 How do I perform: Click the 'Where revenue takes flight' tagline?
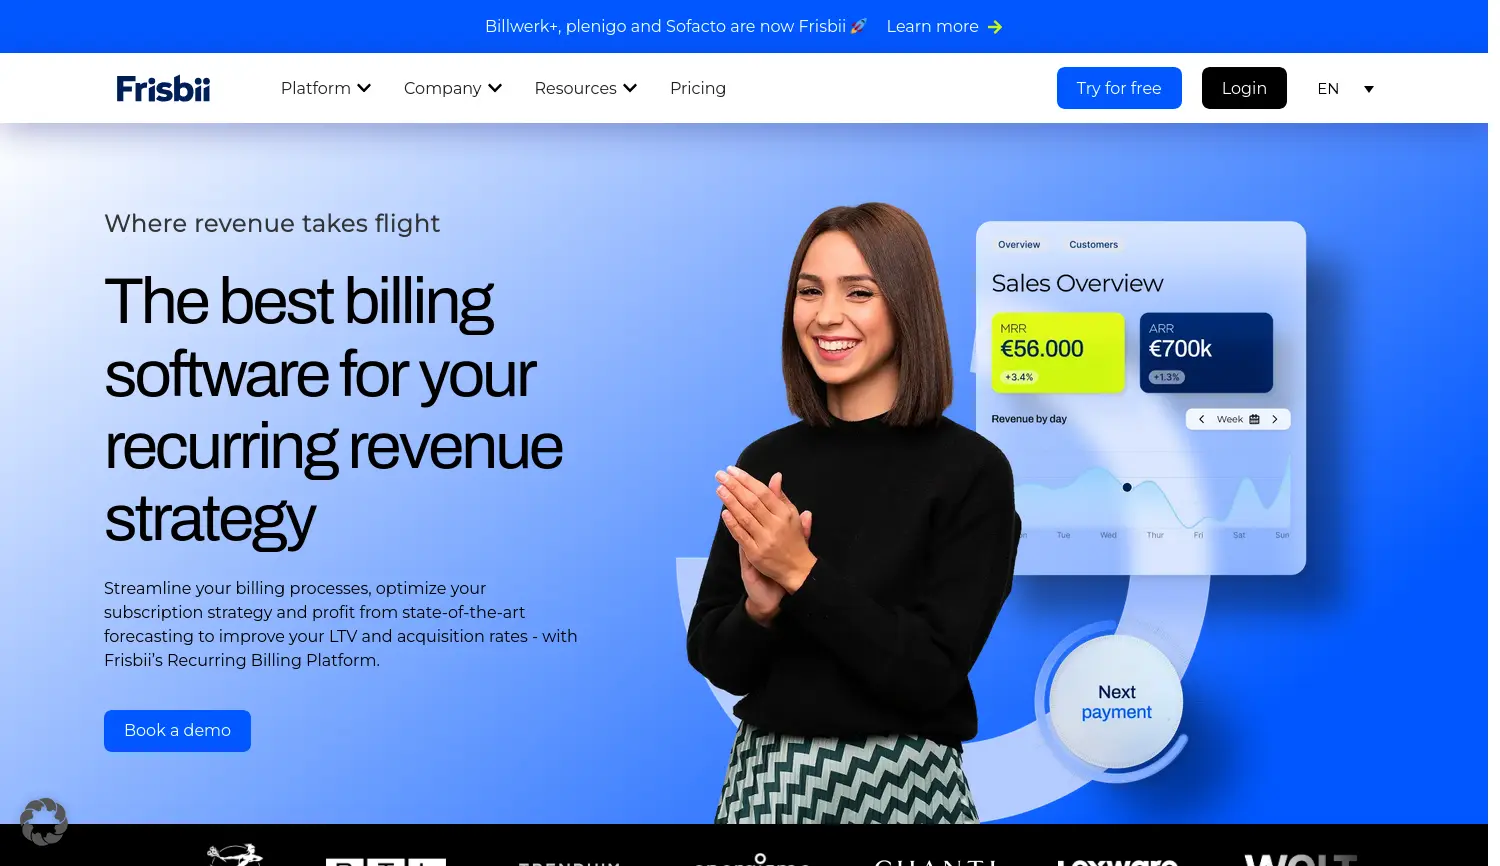(x=272, y=223)
